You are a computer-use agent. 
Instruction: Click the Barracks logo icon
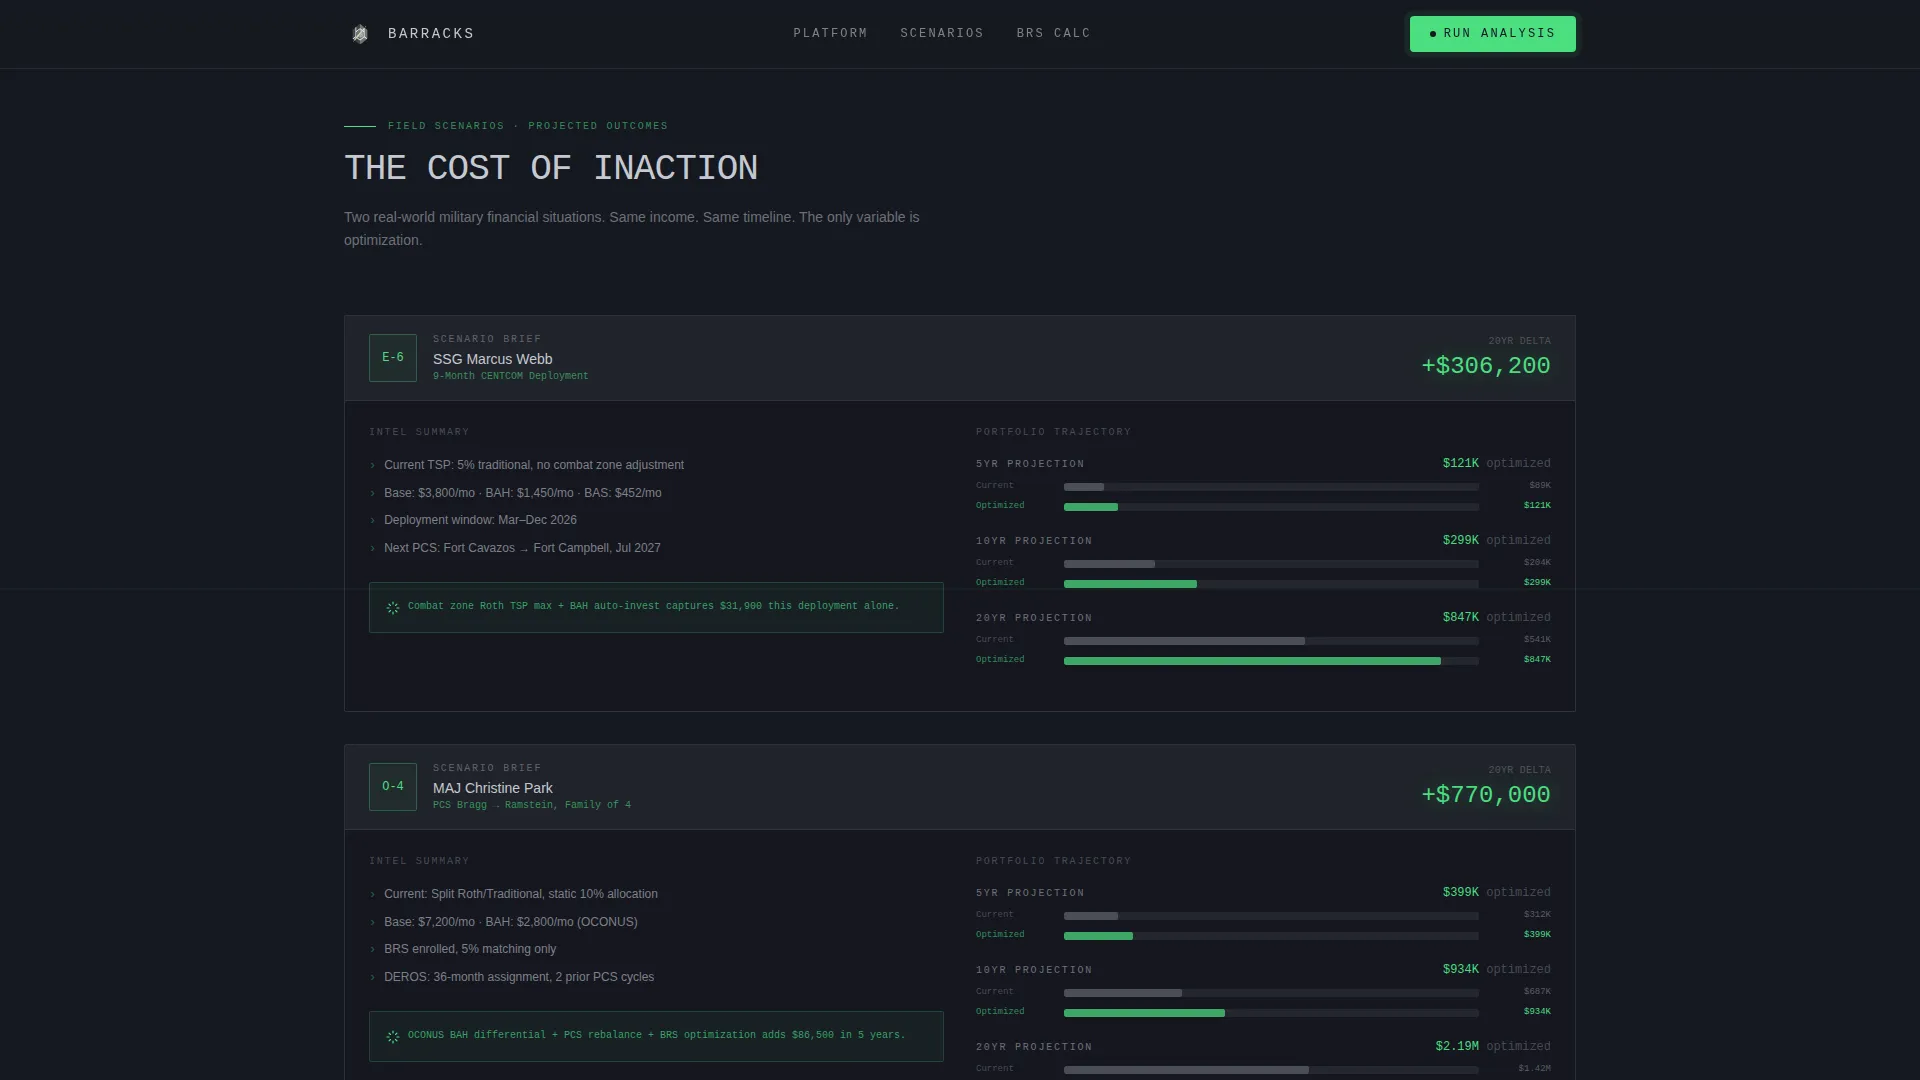tap(360, 34)
